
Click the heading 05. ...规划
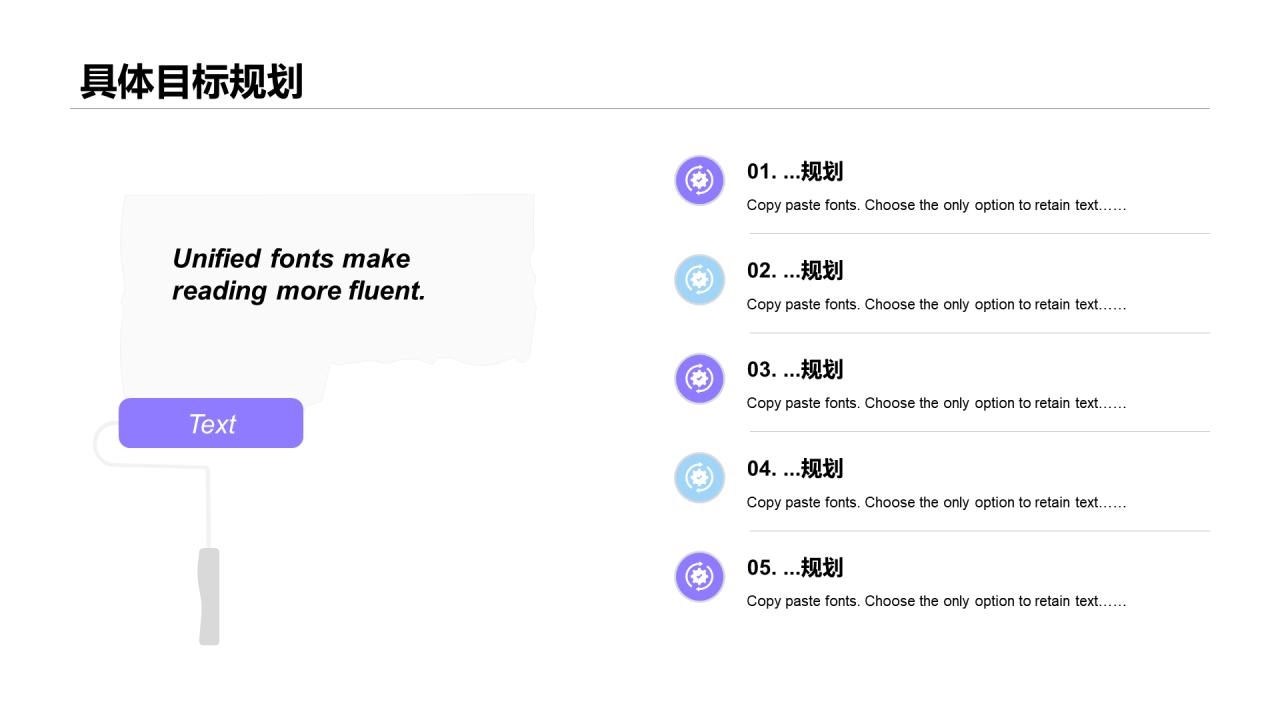(795, 567)
